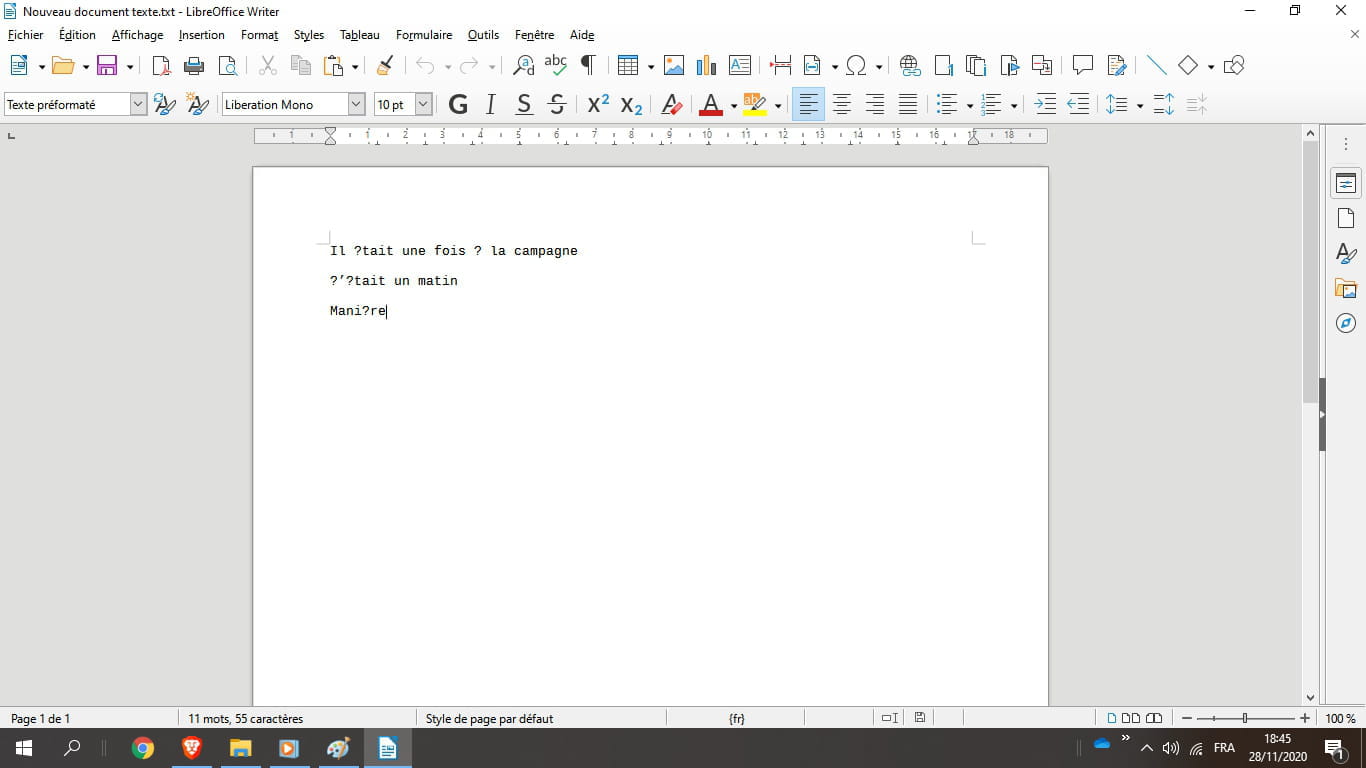Screen dimensions: 1366x768
Task: Open the Fichier menu
Action: (25, 35)
